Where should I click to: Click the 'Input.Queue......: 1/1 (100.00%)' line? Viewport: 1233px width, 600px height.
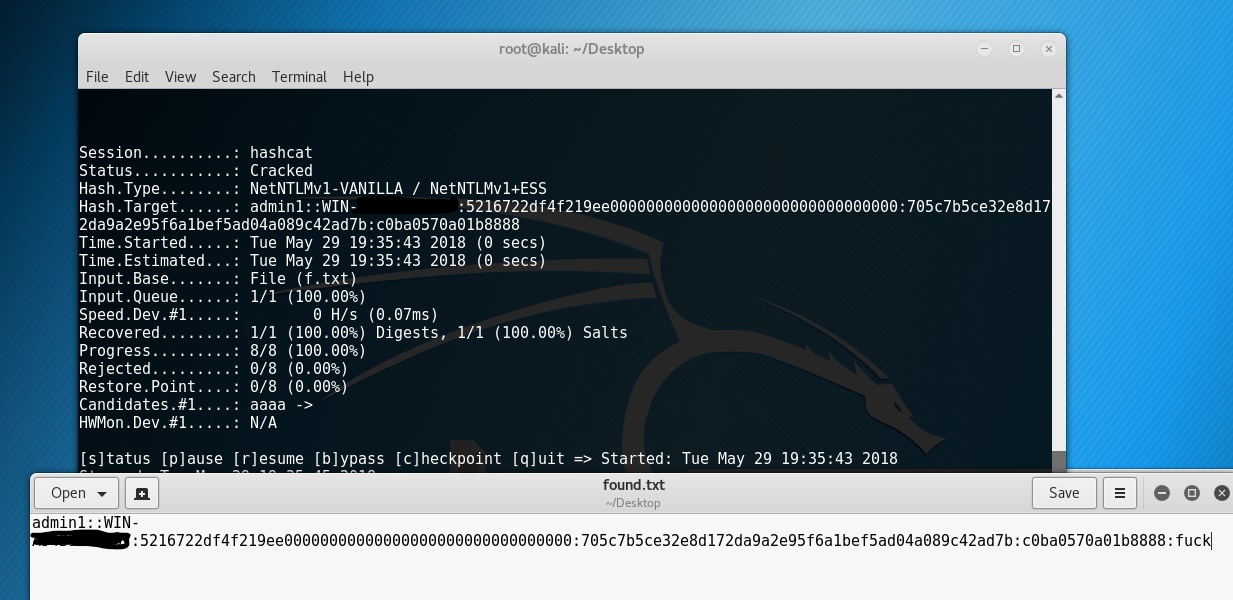(222, 297)
